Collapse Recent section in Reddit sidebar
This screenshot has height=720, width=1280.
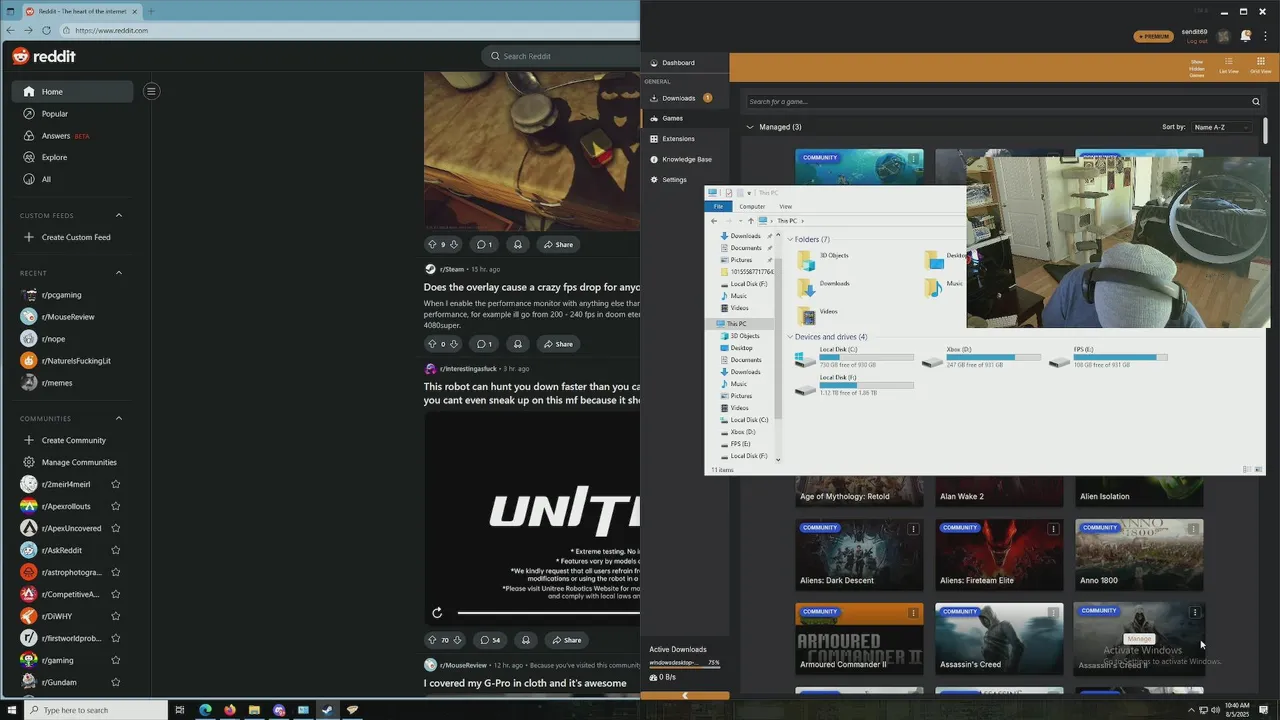tap(119, 273)
